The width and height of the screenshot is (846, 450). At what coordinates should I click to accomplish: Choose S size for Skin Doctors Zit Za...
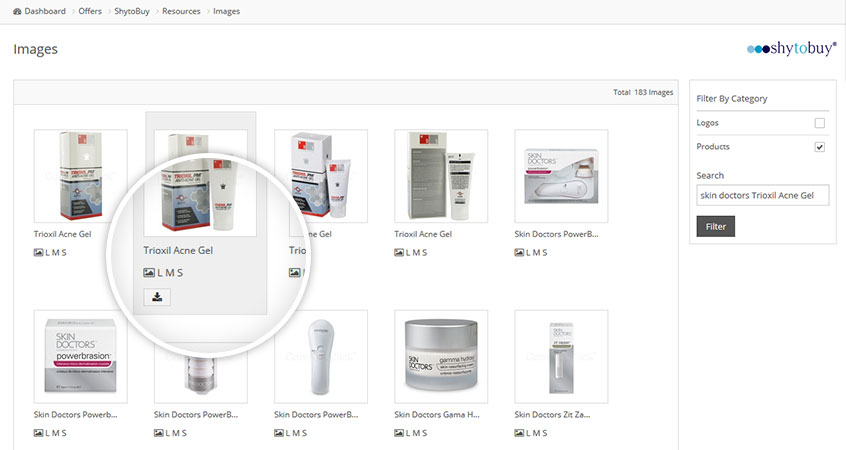click(544, 433)
